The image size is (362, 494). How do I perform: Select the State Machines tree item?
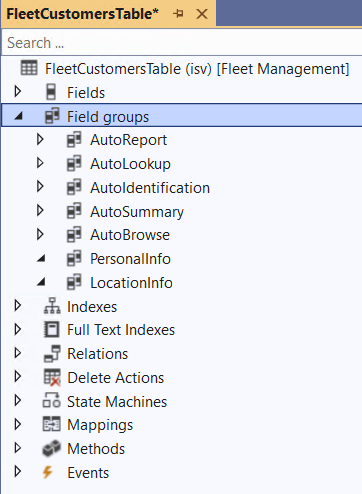point(117,402)
